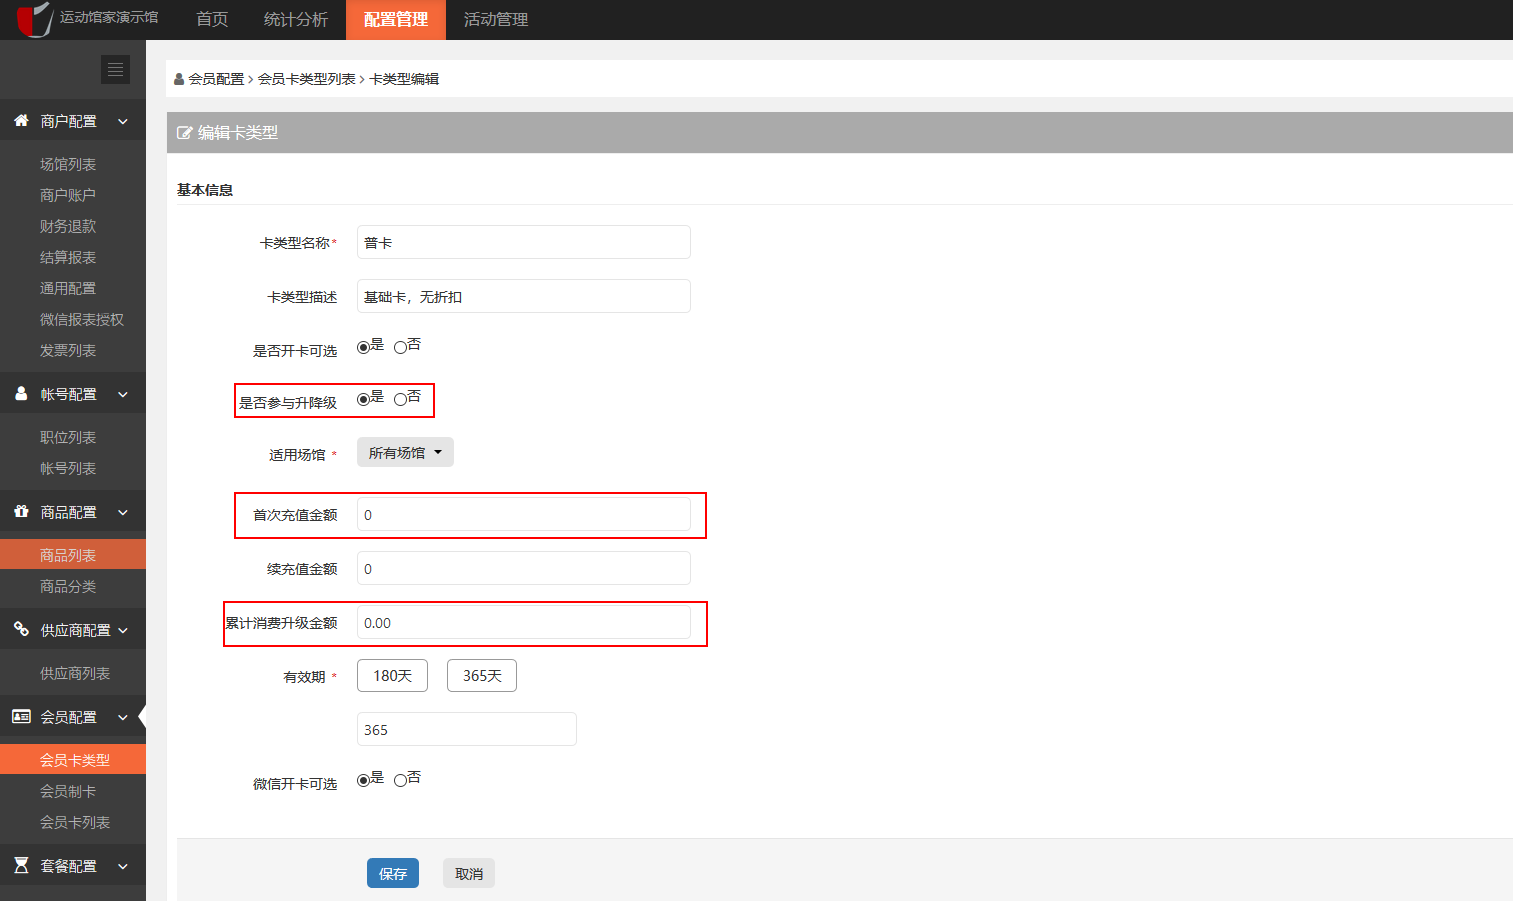
Task: Open the 活动管理 top tab
Action: (x=496, y=19)
